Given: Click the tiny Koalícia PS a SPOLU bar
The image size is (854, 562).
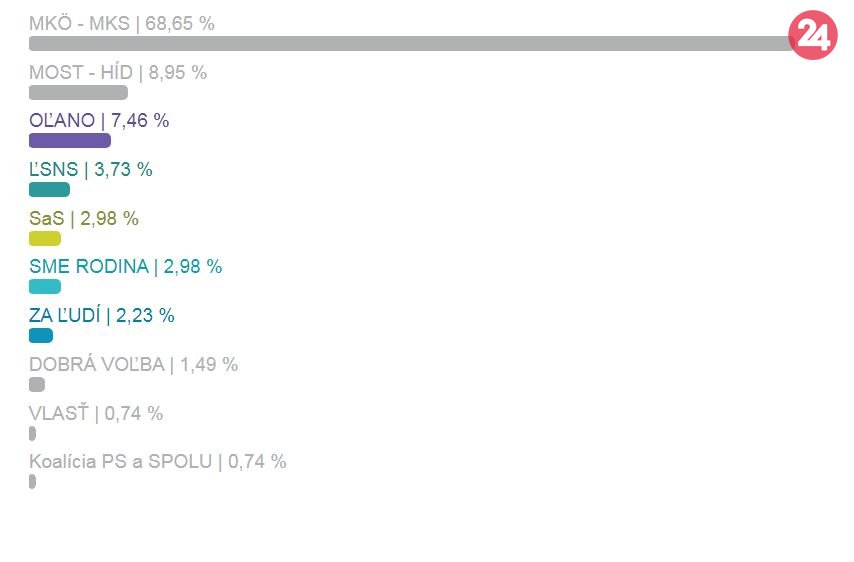Looking at the screenshot, I should pyautogui.click(x=33, y=482).
